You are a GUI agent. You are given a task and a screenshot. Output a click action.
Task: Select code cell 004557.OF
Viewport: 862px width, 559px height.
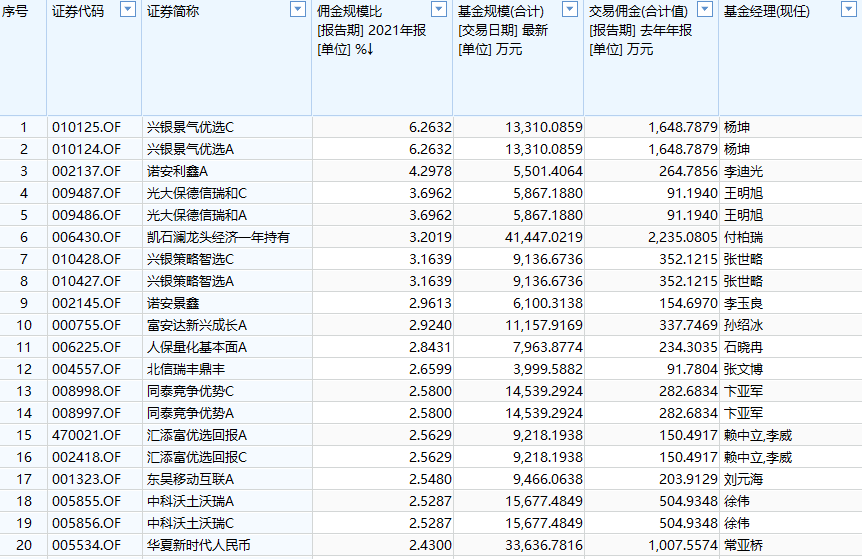pyautogui.click(x=86, y=369)
